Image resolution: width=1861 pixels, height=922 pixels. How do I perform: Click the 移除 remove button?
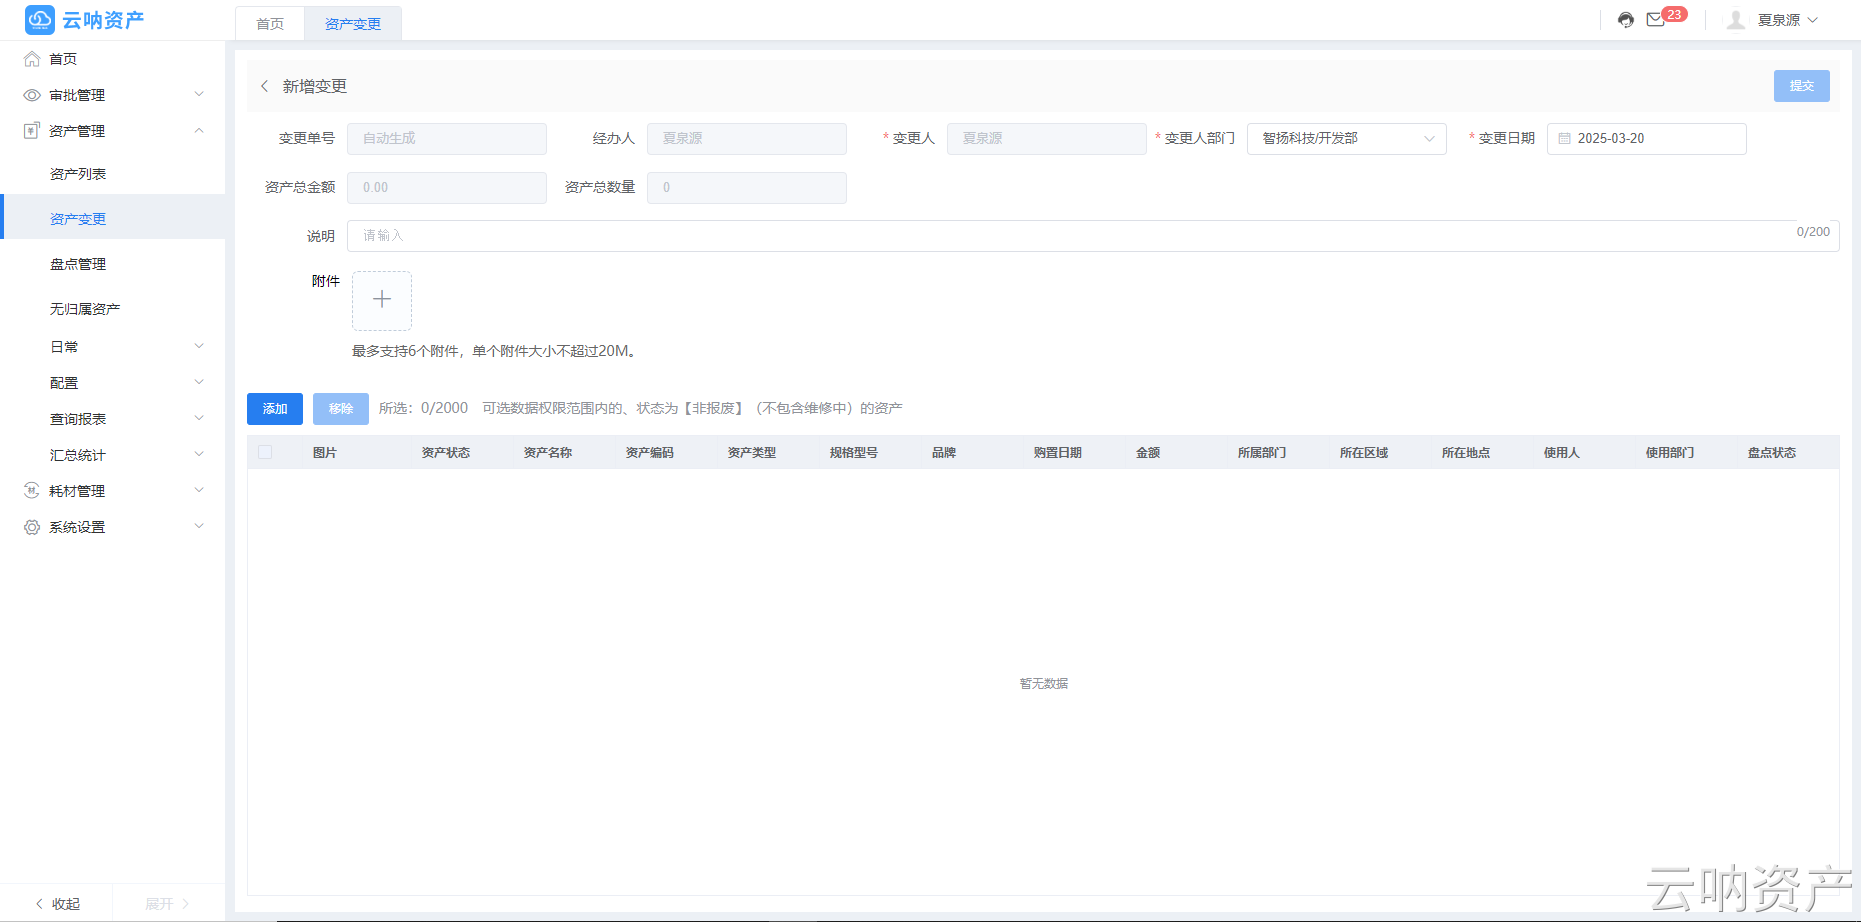(341, 409)
